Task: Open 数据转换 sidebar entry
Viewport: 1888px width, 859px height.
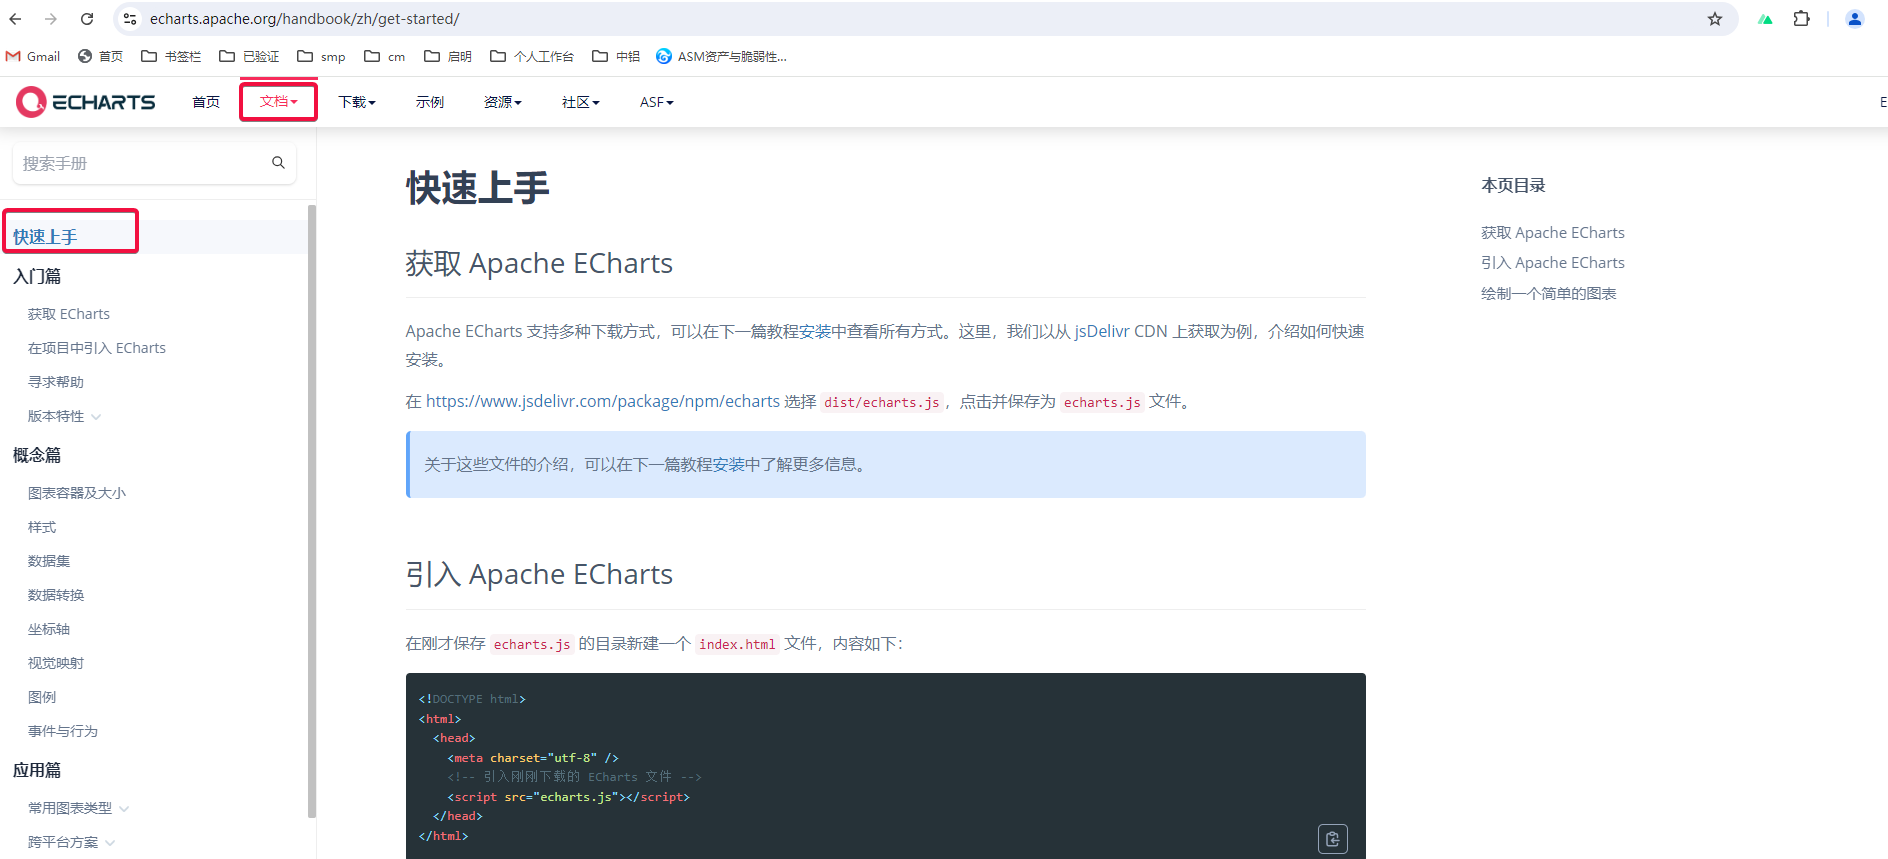Action: tap(56, 595)
